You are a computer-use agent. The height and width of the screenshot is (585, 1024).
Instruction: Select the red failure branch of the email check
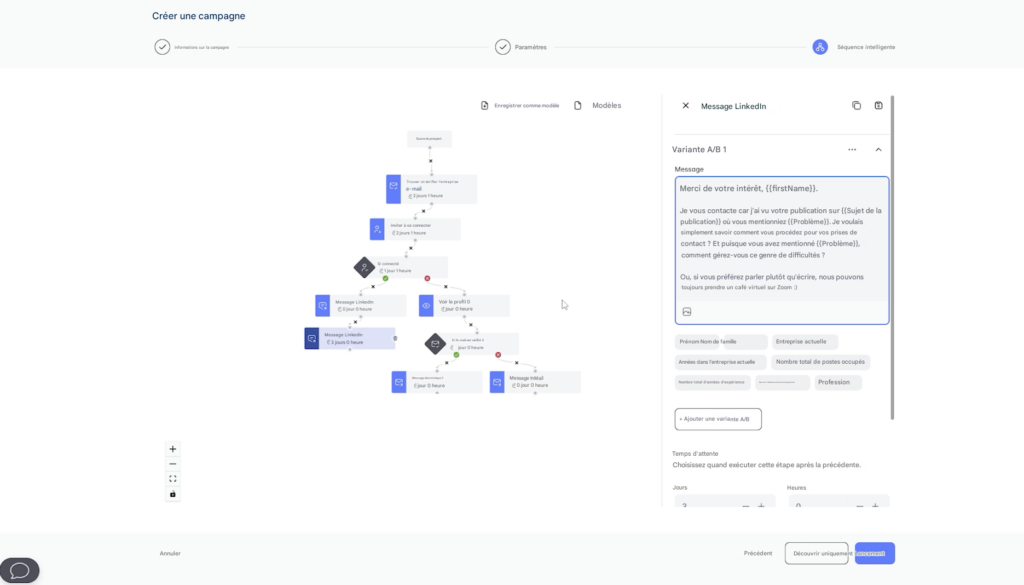[497, 354]
